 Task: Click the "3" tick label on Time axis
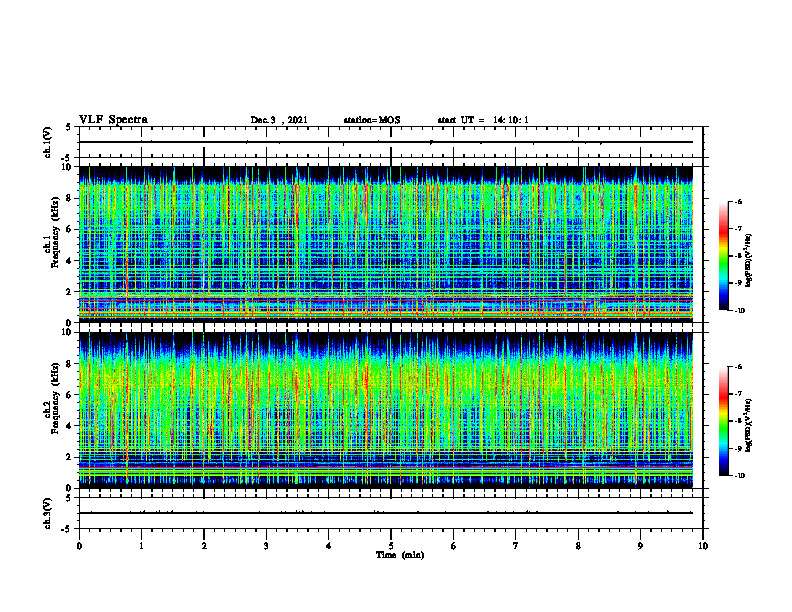pyautogui.click(x=266, y=546)
